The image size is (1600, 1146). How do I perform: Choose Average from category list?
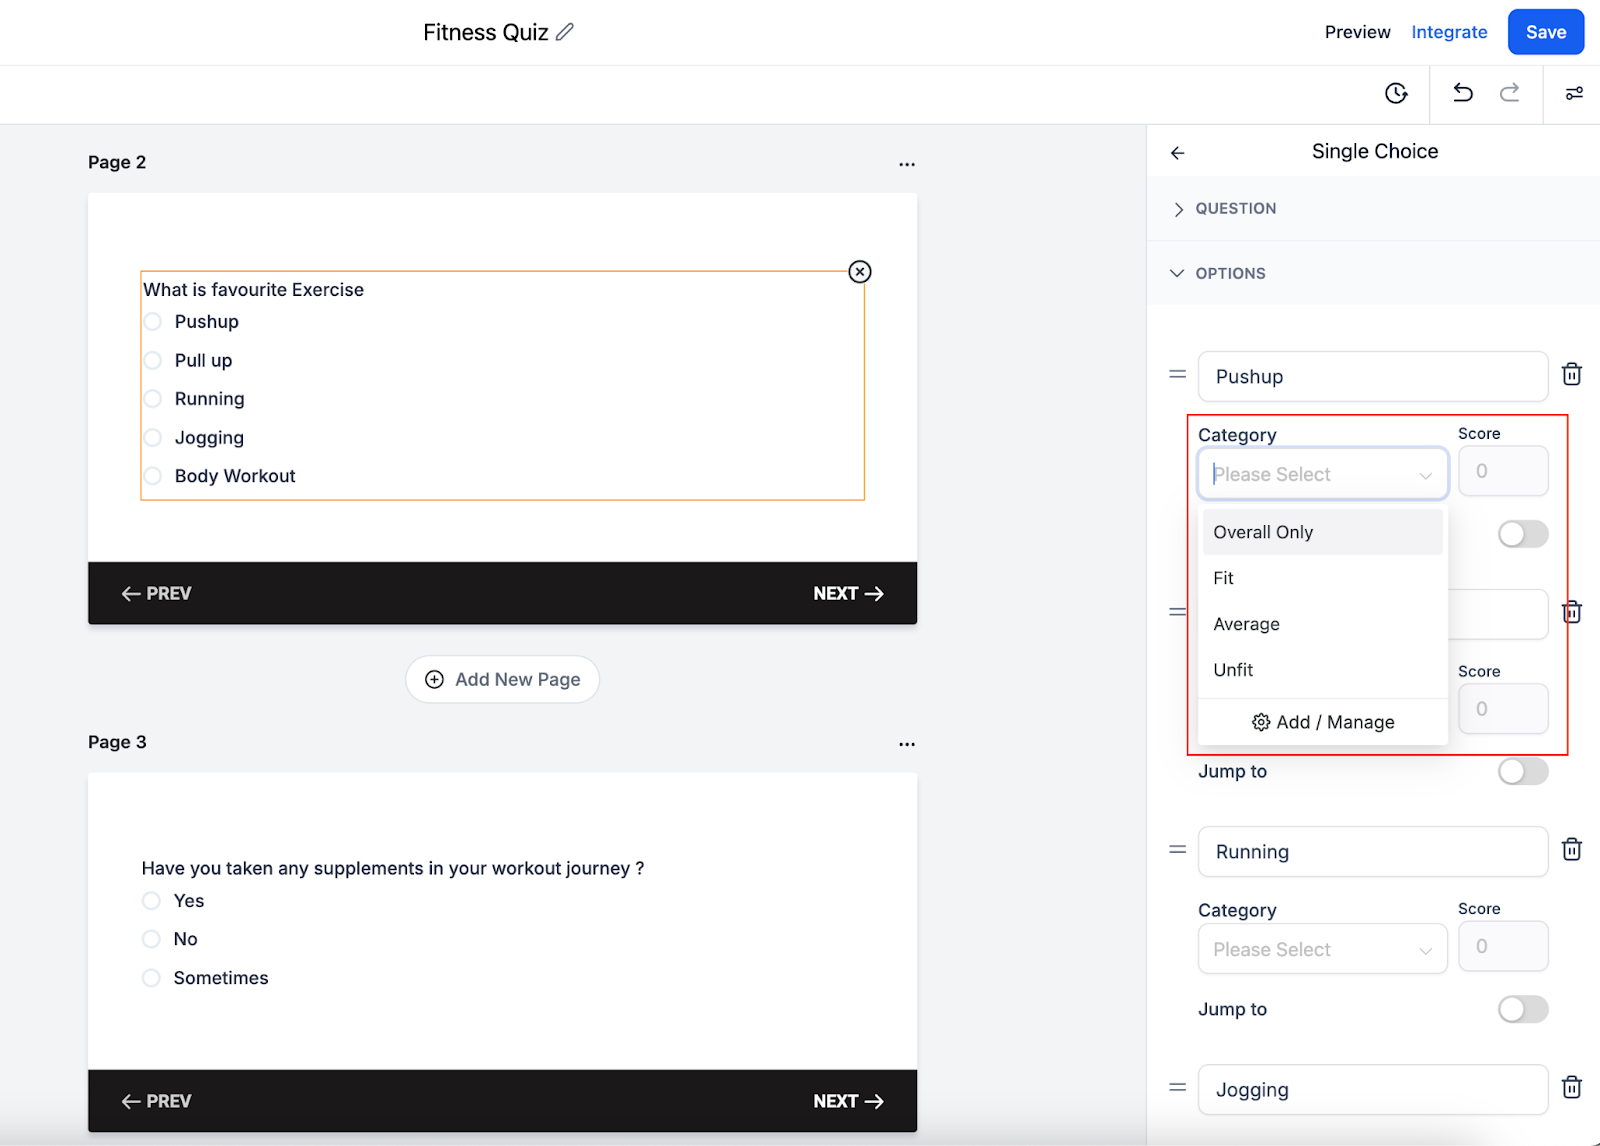(1323, 624)
